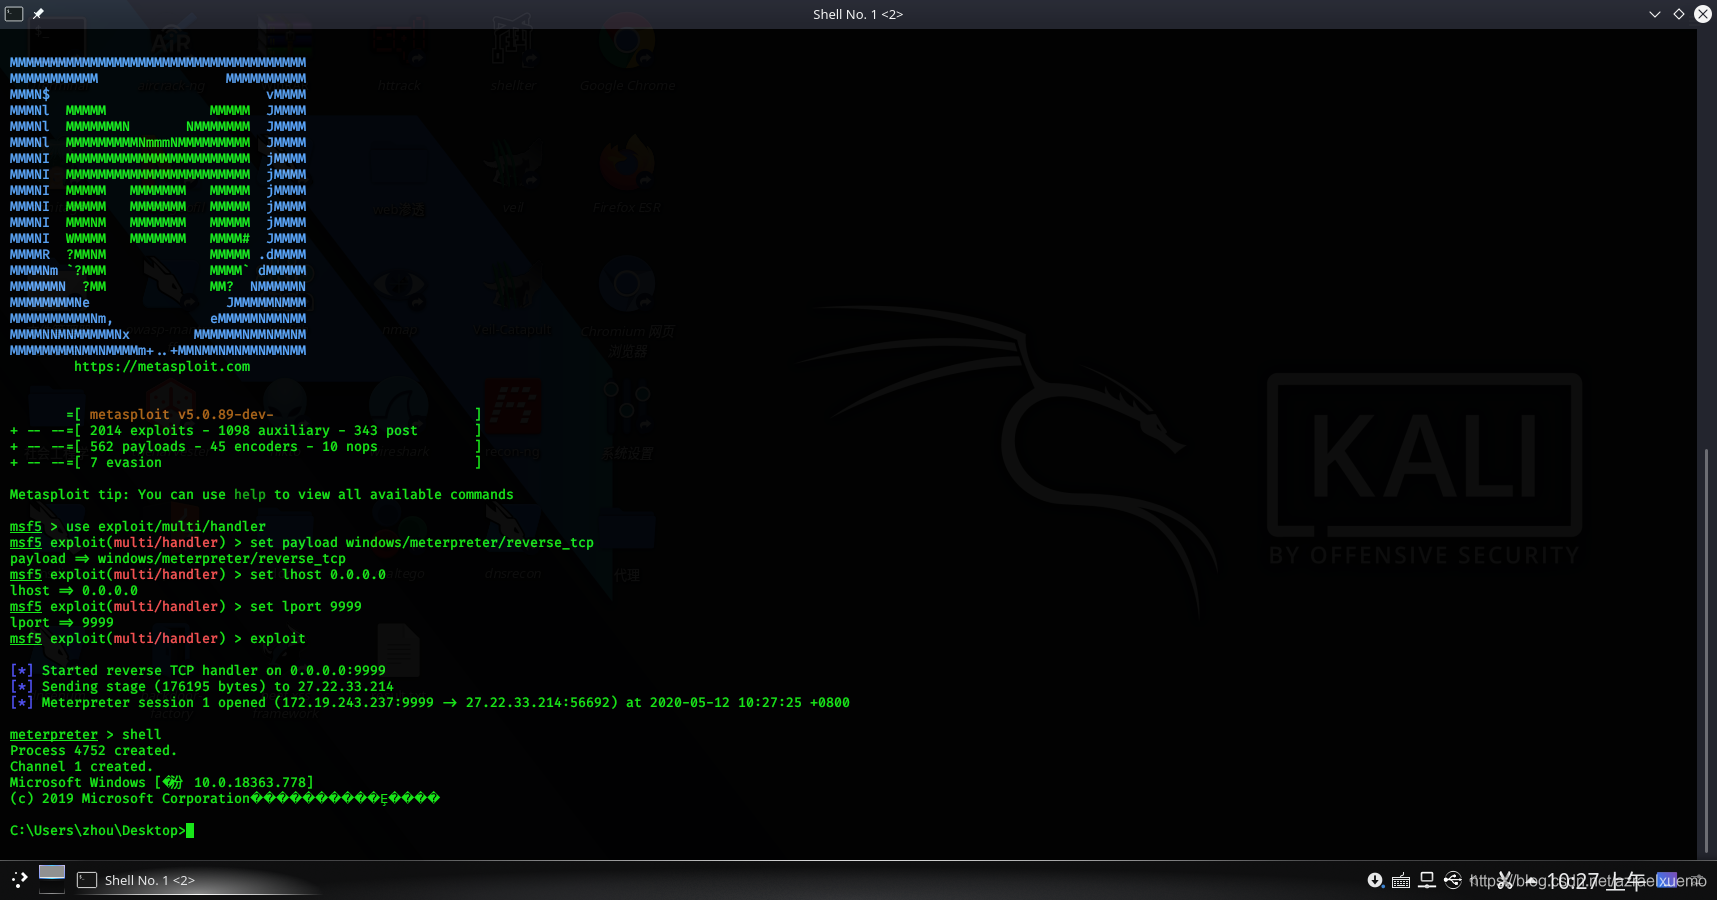Image resolution: width=1717 pixels, height=900 pixels.
Task: Click the 'Process 4752 created.' line
Action: pos(93,751)
